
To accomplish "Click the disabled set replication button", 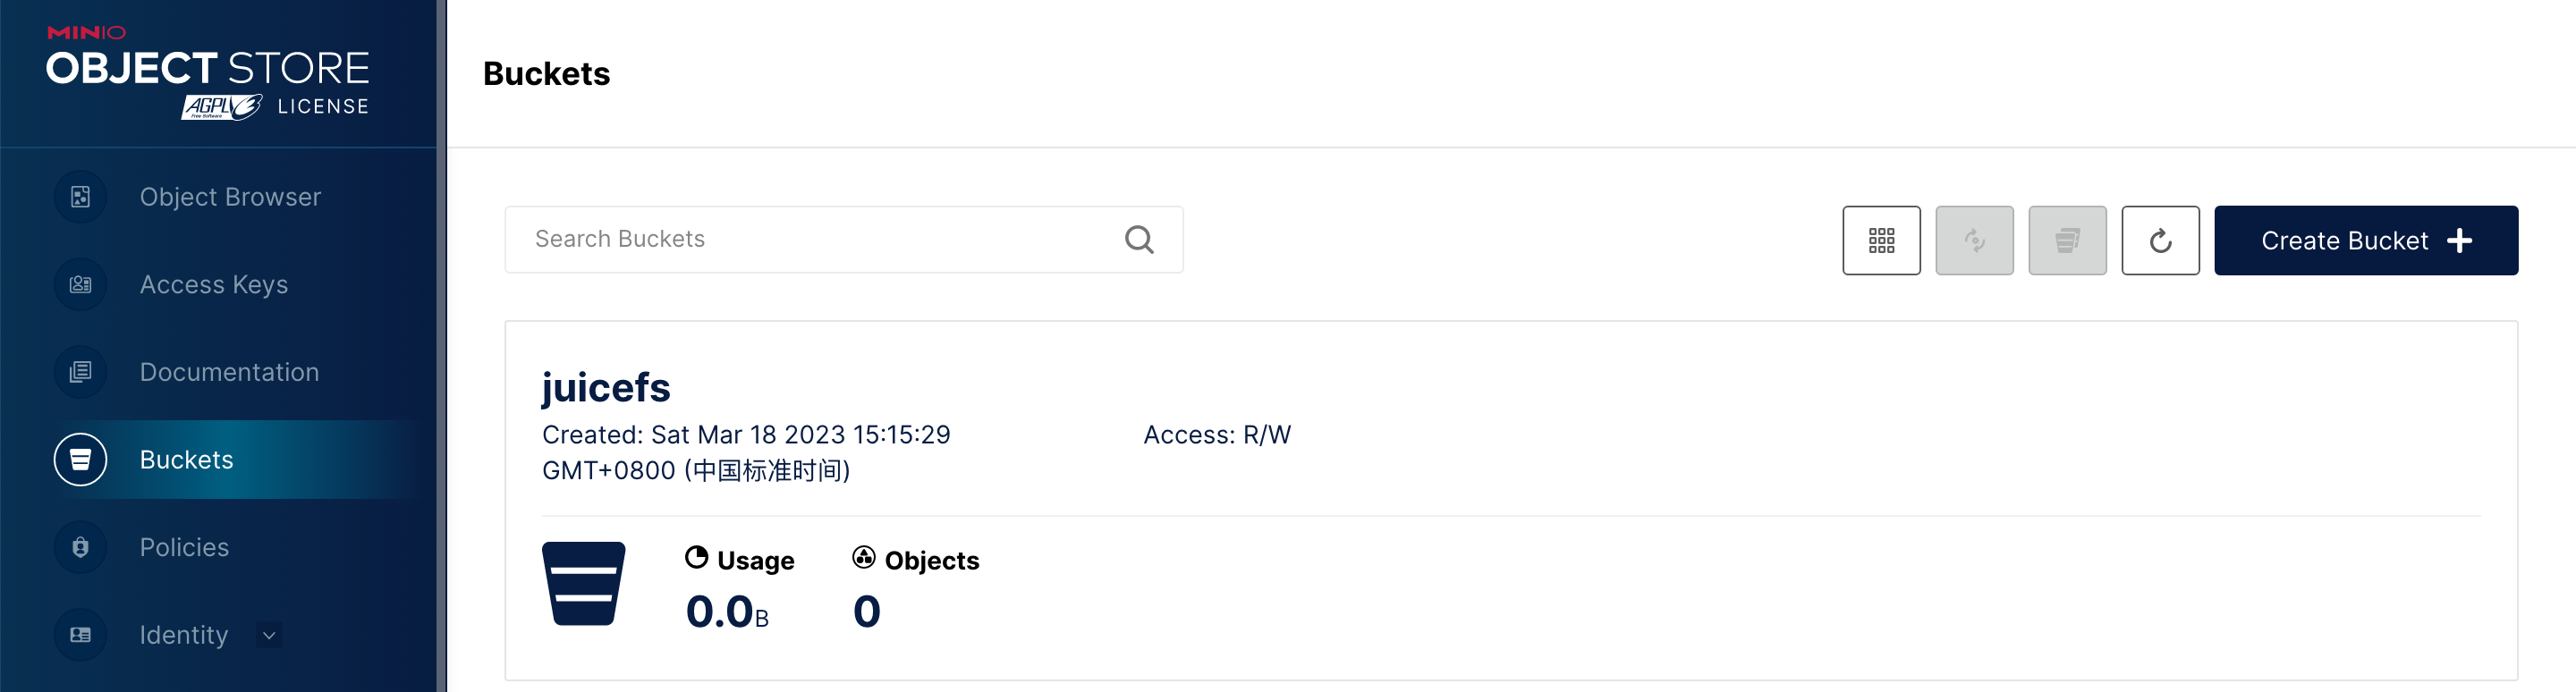I will click(x=1974, y=241).
